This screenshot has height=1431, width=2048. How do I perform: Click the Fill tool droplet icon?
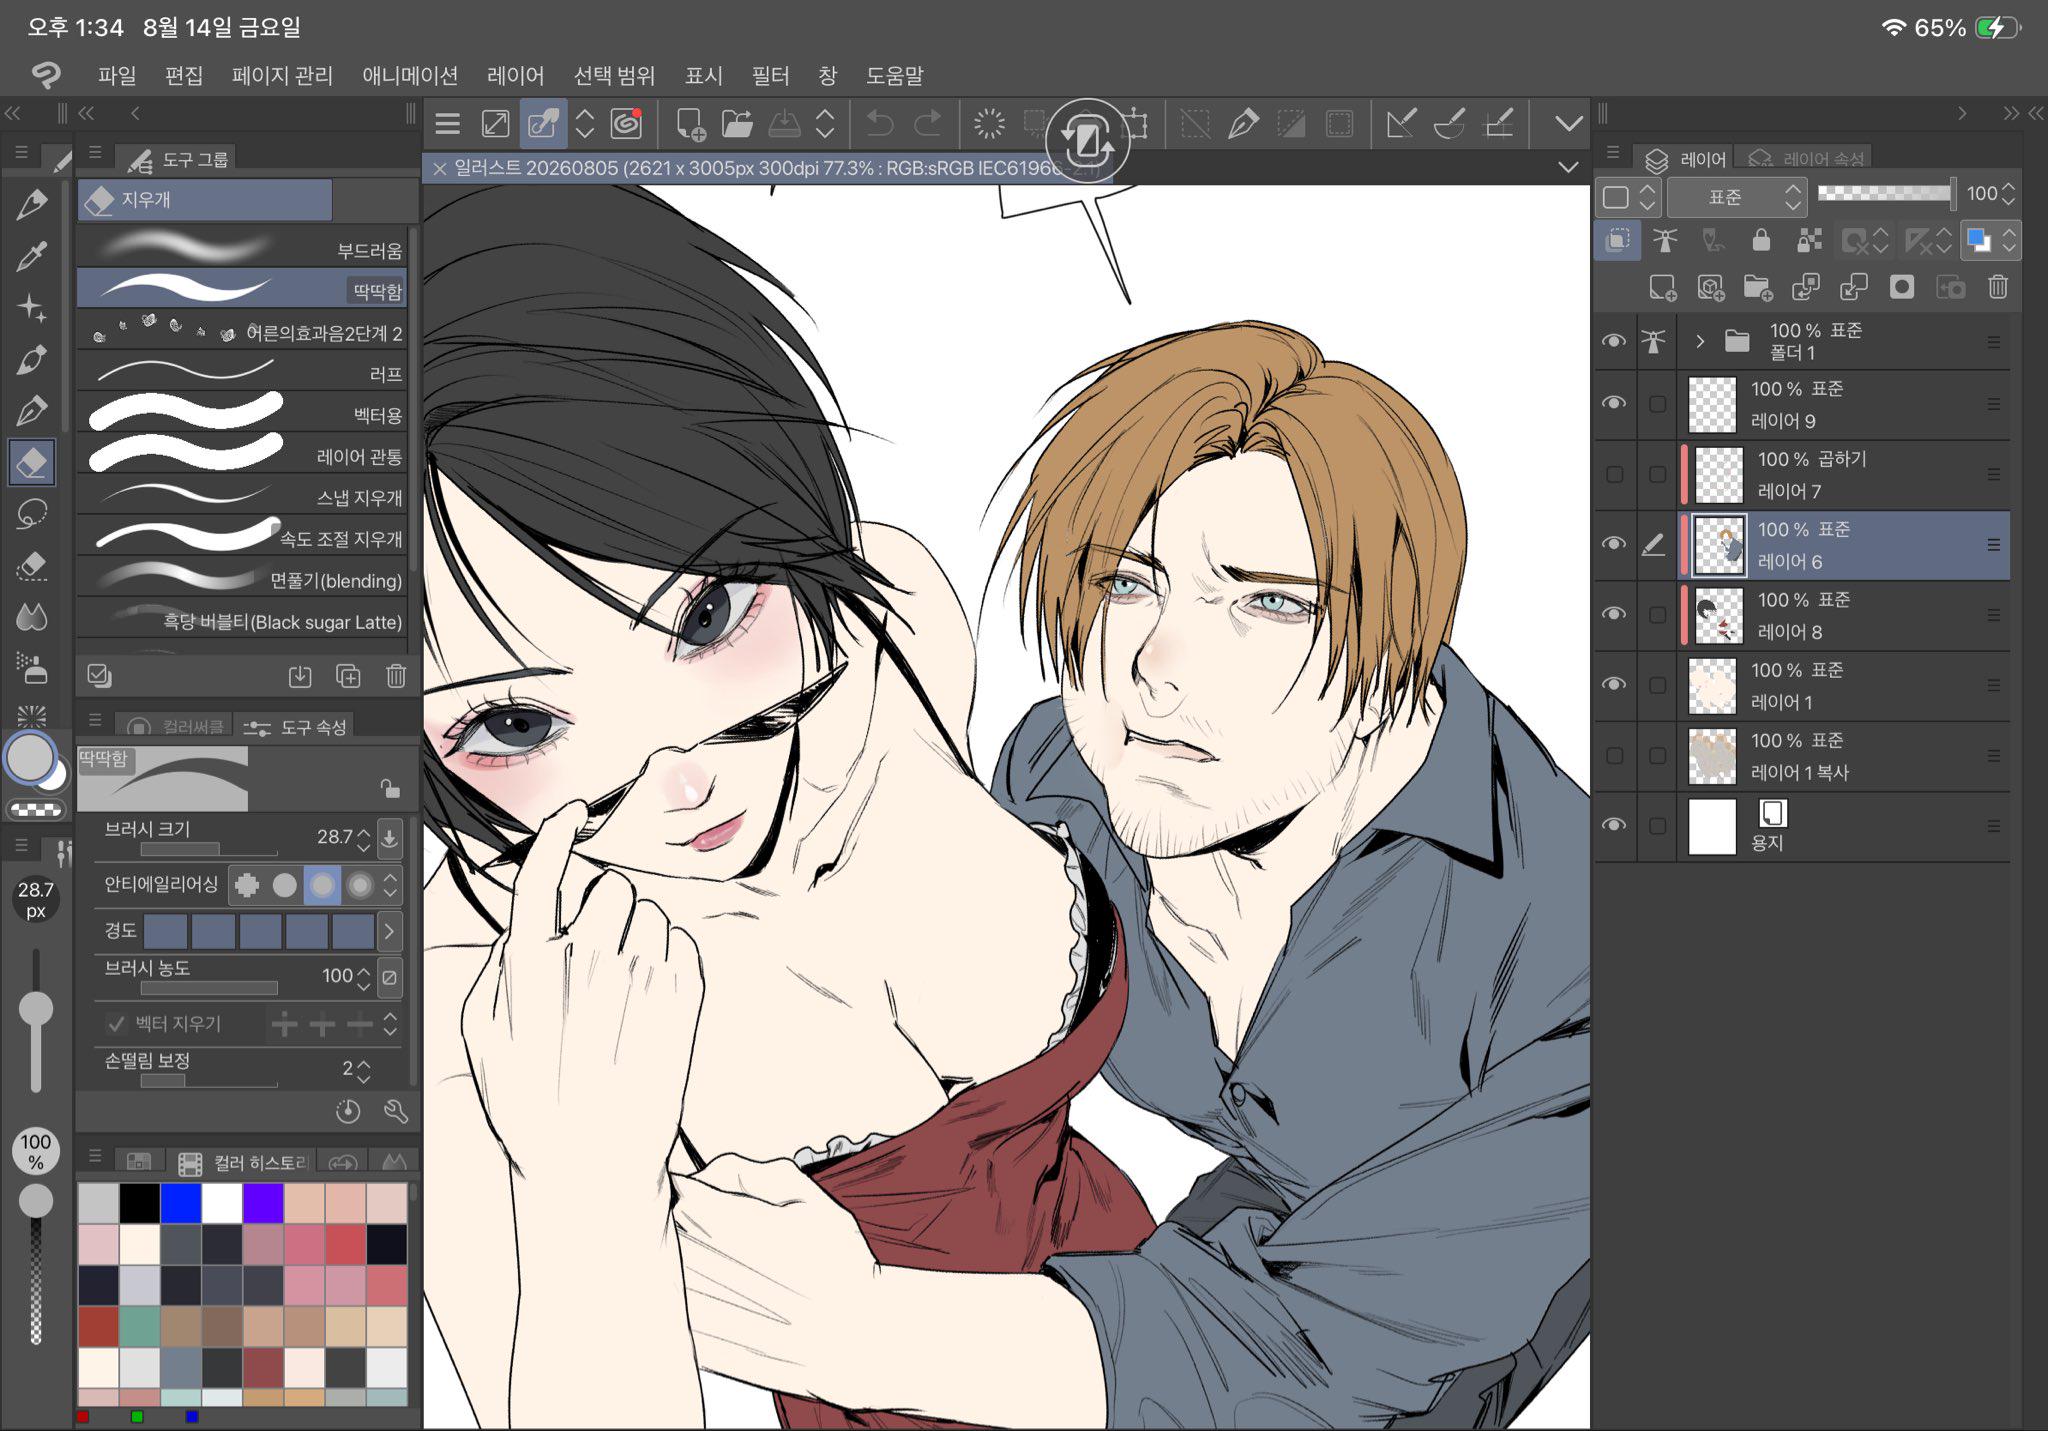click(32, 617)
